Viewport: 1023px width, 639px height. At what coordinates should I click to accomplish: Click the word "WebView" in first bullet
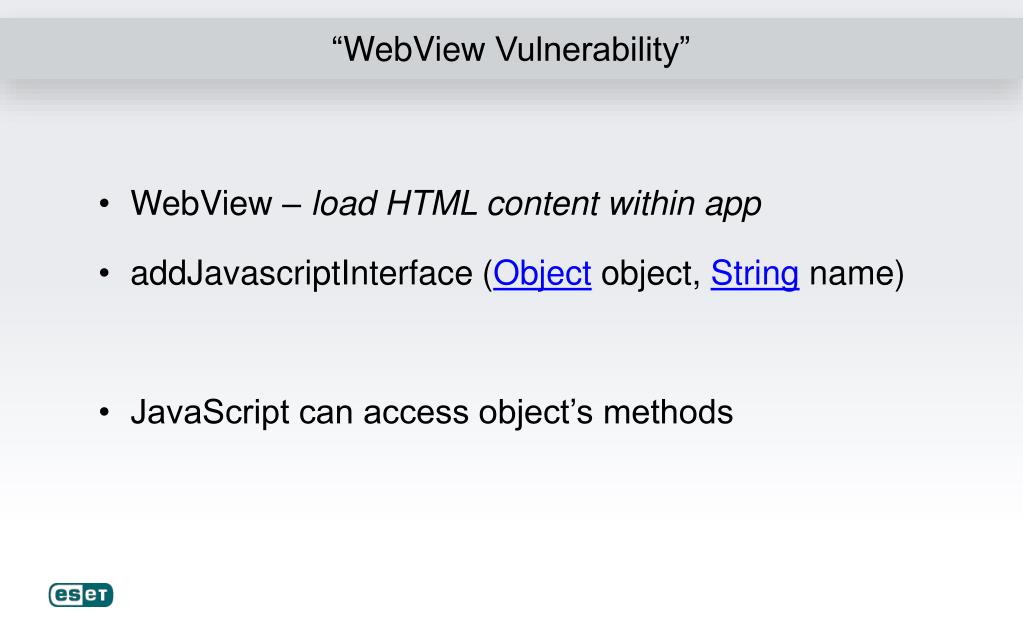coord(201,203)
